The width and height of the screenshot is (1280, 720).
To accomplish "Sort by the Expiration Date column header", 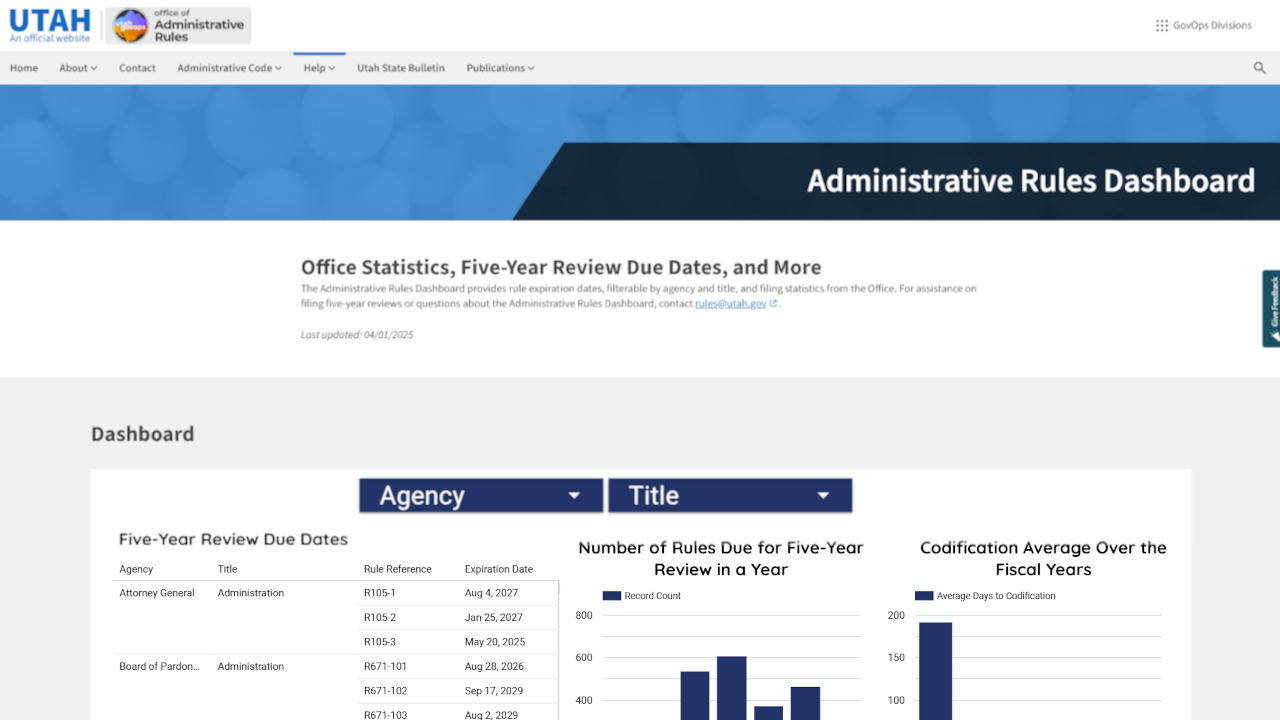I will 498,569.
